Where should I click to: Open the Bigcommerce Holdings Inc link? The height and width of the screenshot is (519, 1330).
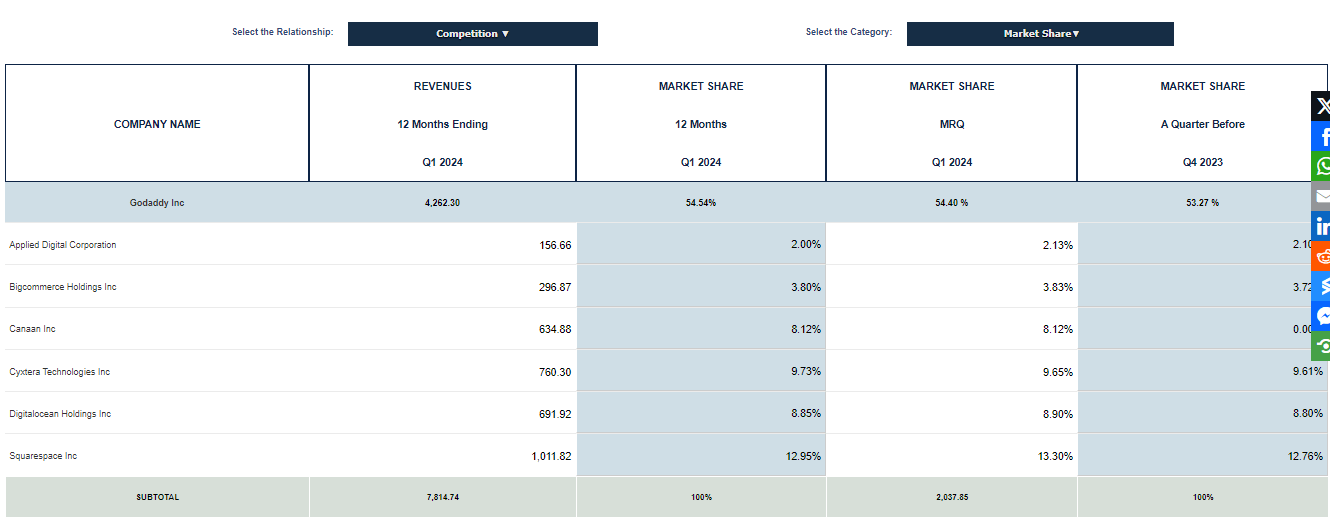[x=63, y=287]
